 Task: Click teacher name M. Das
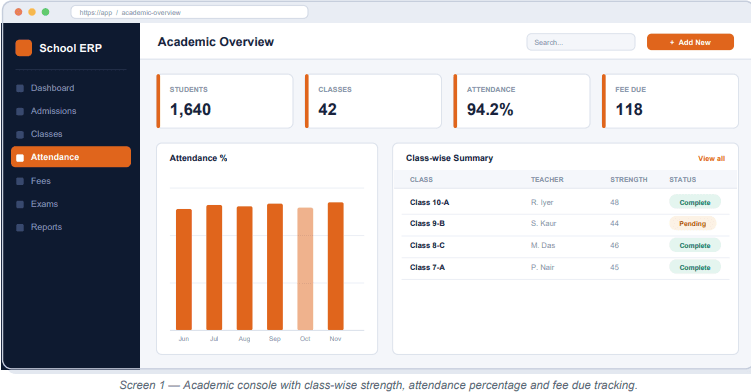click(543, 246)
